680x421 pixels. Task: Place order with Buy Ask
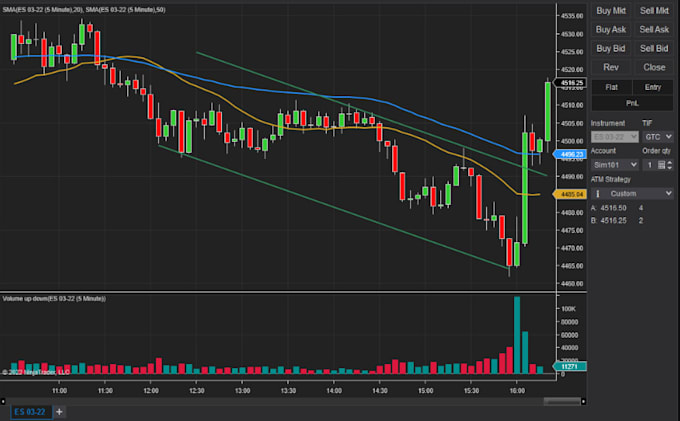611,29
